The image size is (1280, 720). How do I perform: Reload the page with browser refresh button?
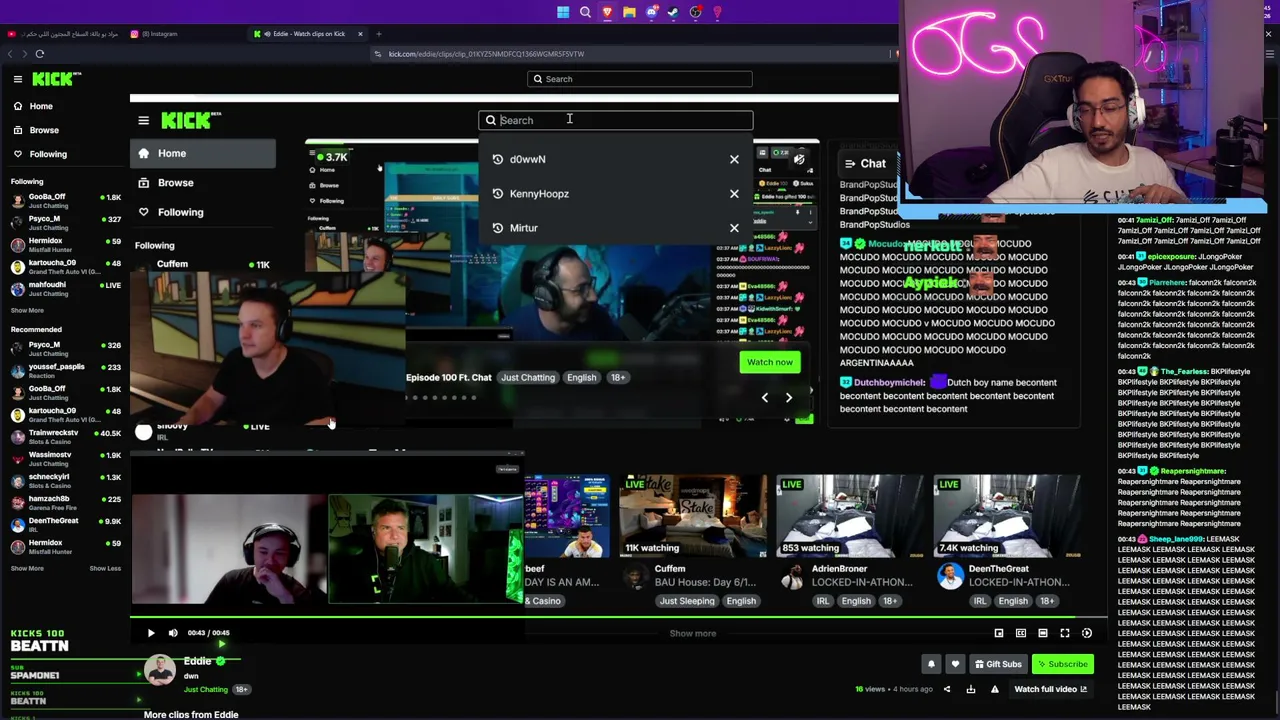tap(40, 54)
